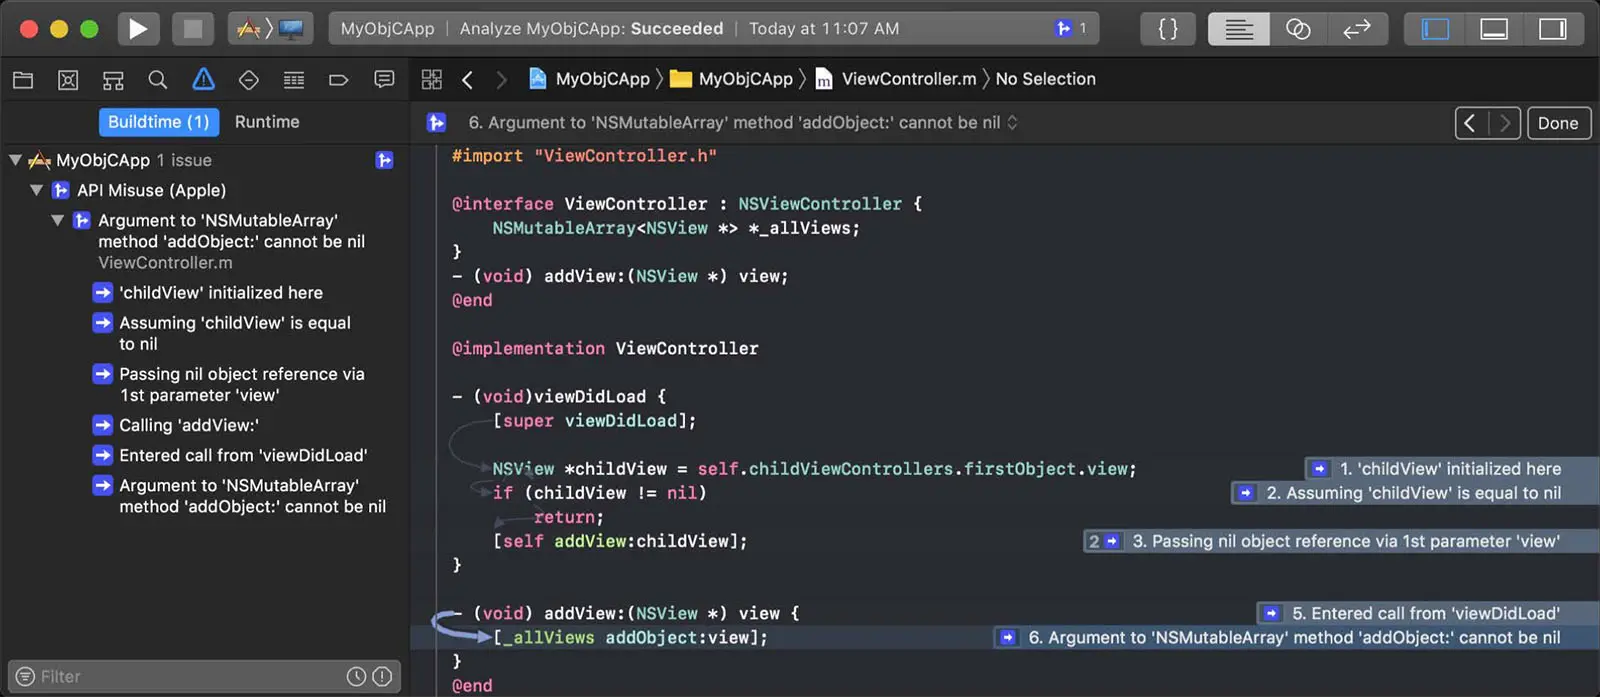Click annotation "5. Entered call from 'viewDidLoad'"
The height and width of the screenshot is (697, 1600).
[x=1427, y=613]
